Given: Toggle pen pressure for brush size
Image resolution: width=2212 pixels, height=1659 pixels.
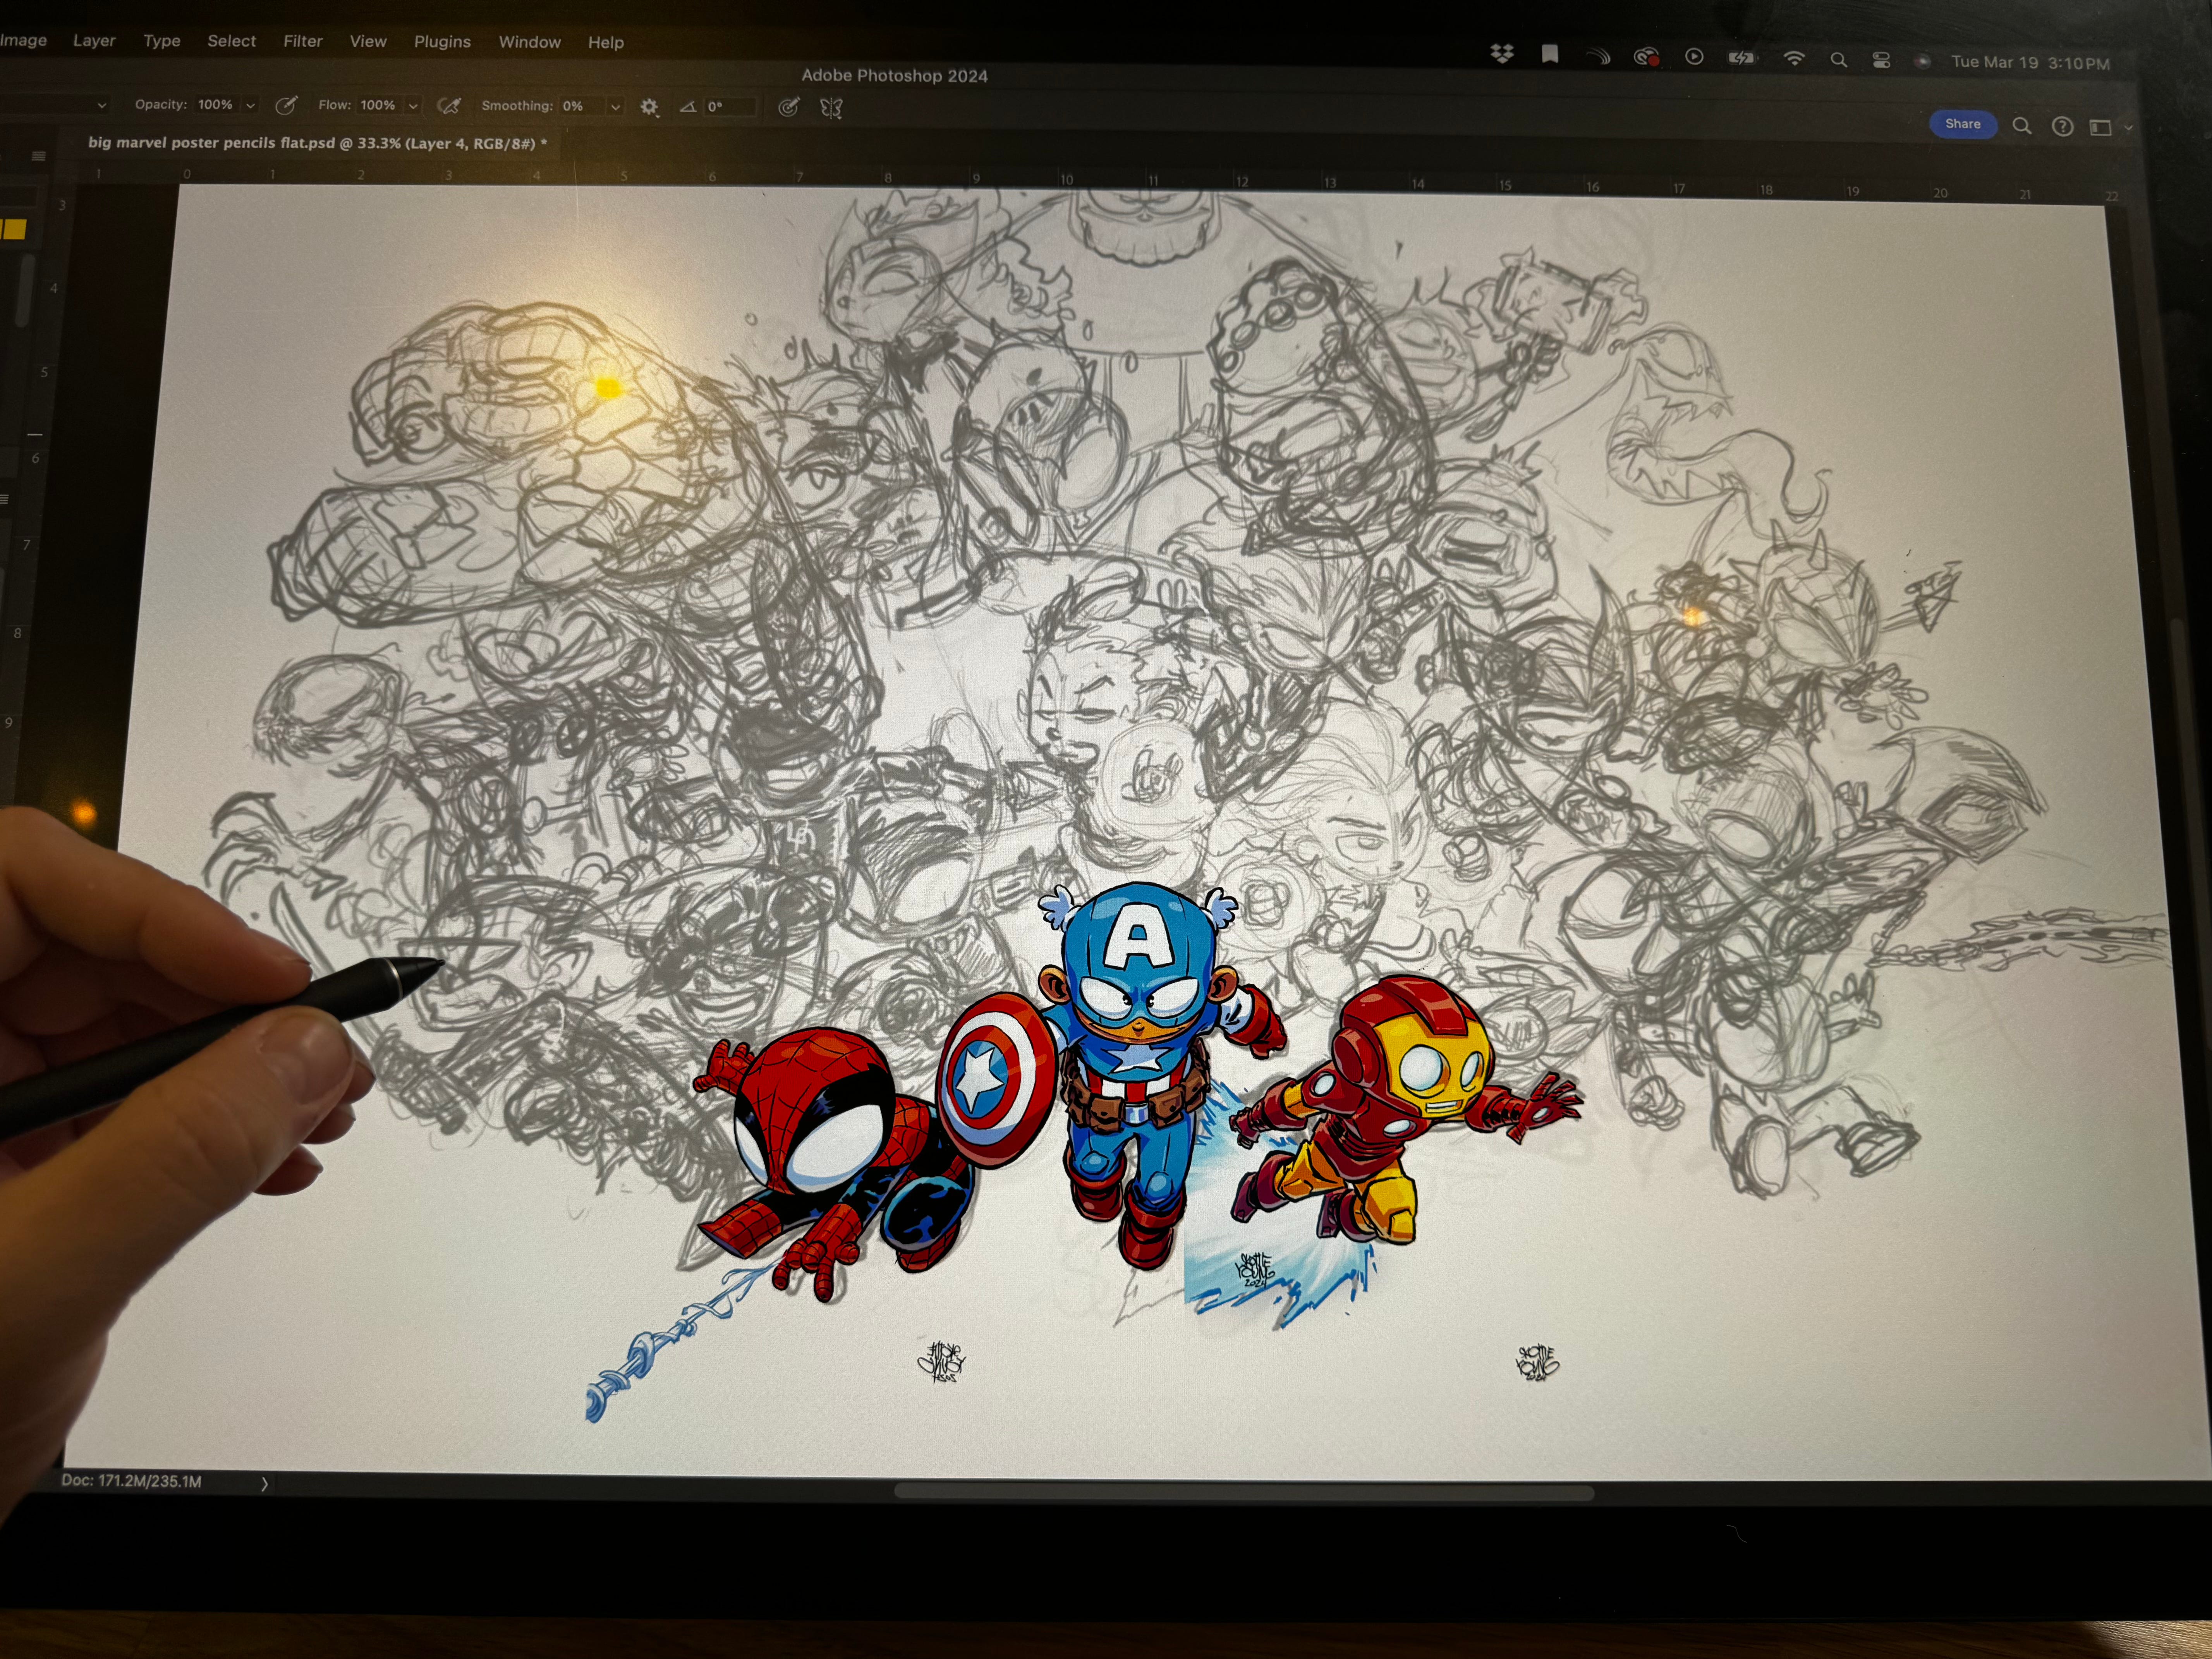Looking at the screenshot, I should [x=789, y=107].
